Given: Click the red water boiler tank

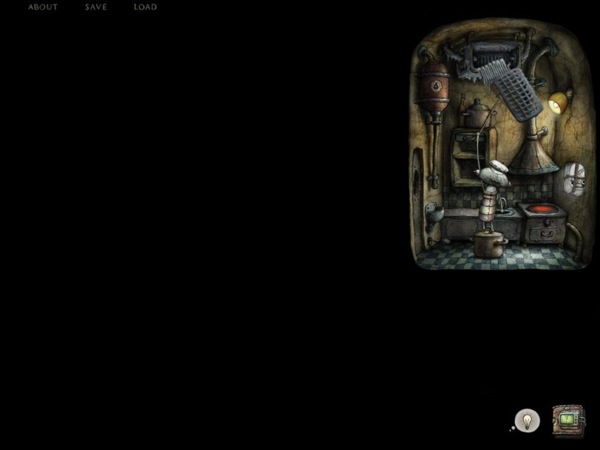Looking at the screenshot, I should pos(435,88).
